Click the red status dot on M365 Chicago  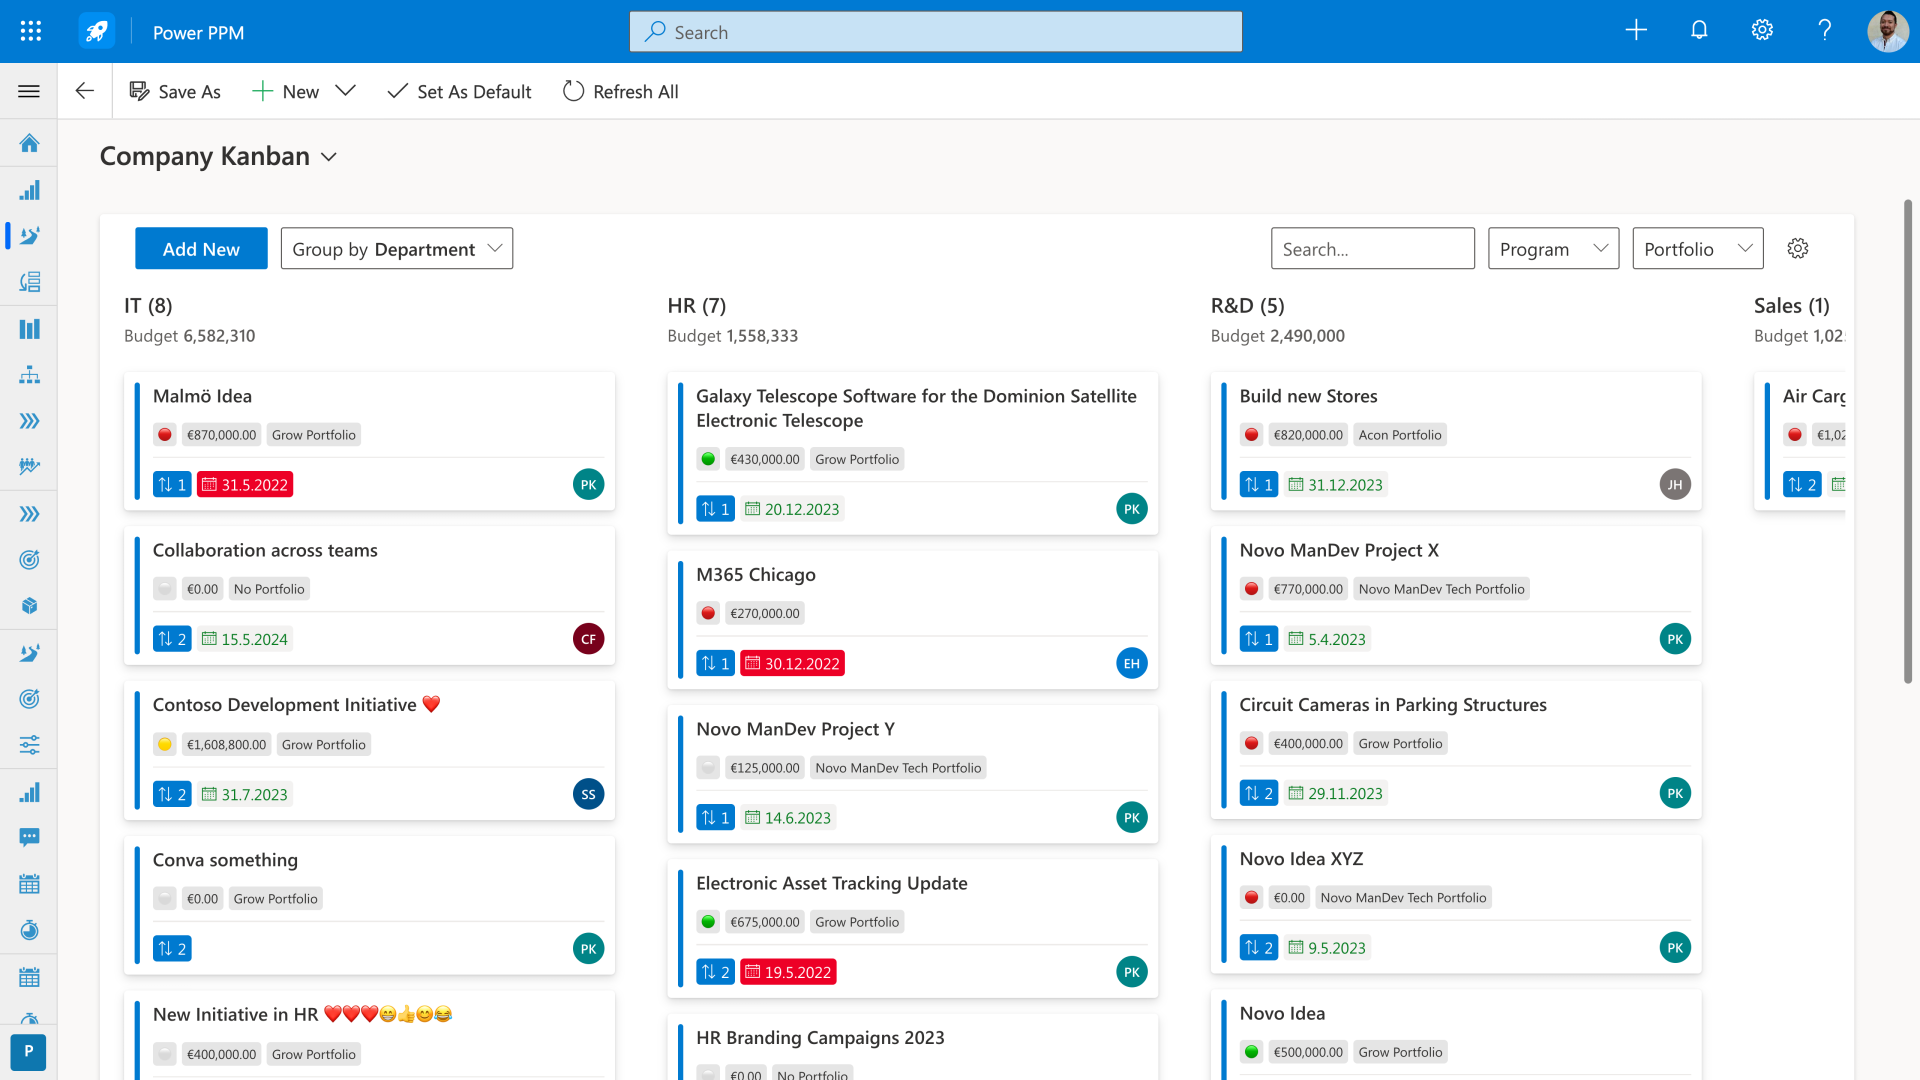[708, 614]
